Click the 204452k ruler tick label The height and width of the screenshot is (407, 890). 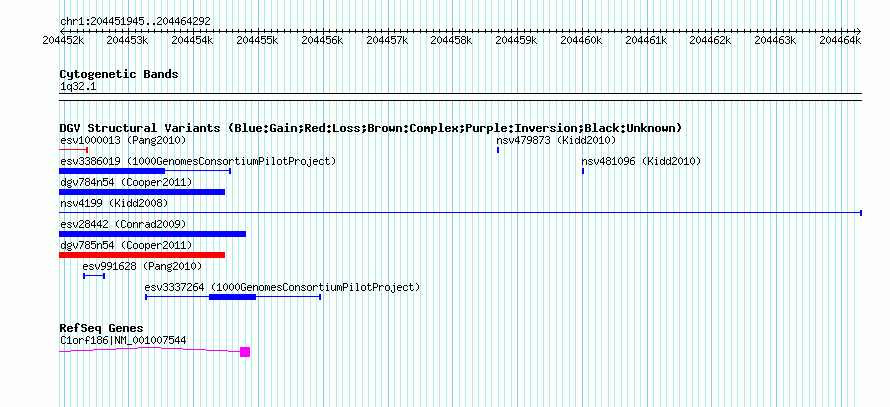pyautogui.click(x=64, y=40)
